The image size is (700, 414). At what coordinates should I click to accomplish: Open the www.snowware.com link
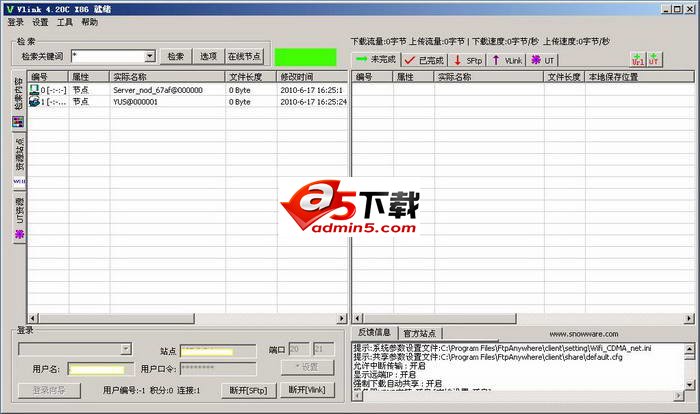584,334
